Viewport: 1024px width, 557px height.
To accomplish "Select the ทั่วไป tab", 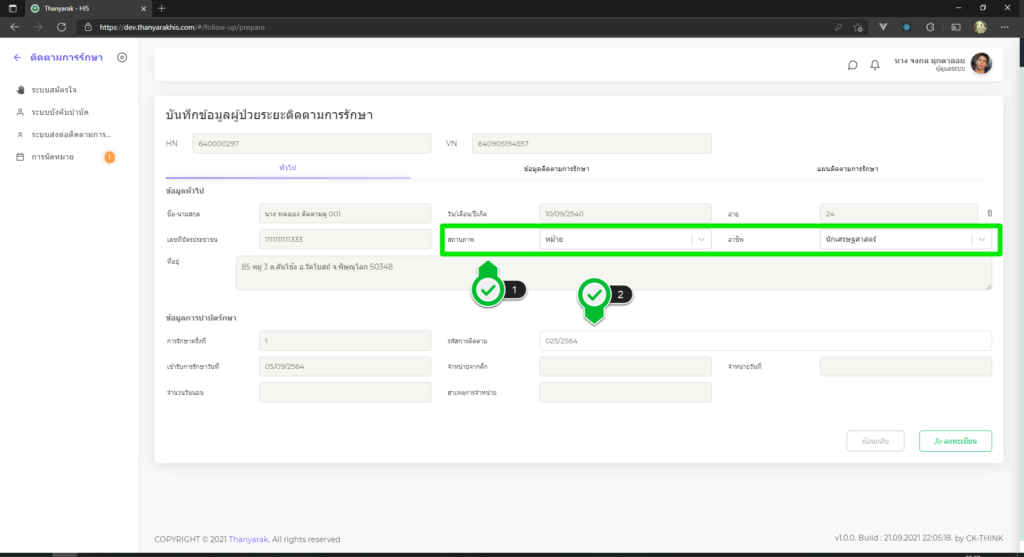I will [x=287, y=169].
